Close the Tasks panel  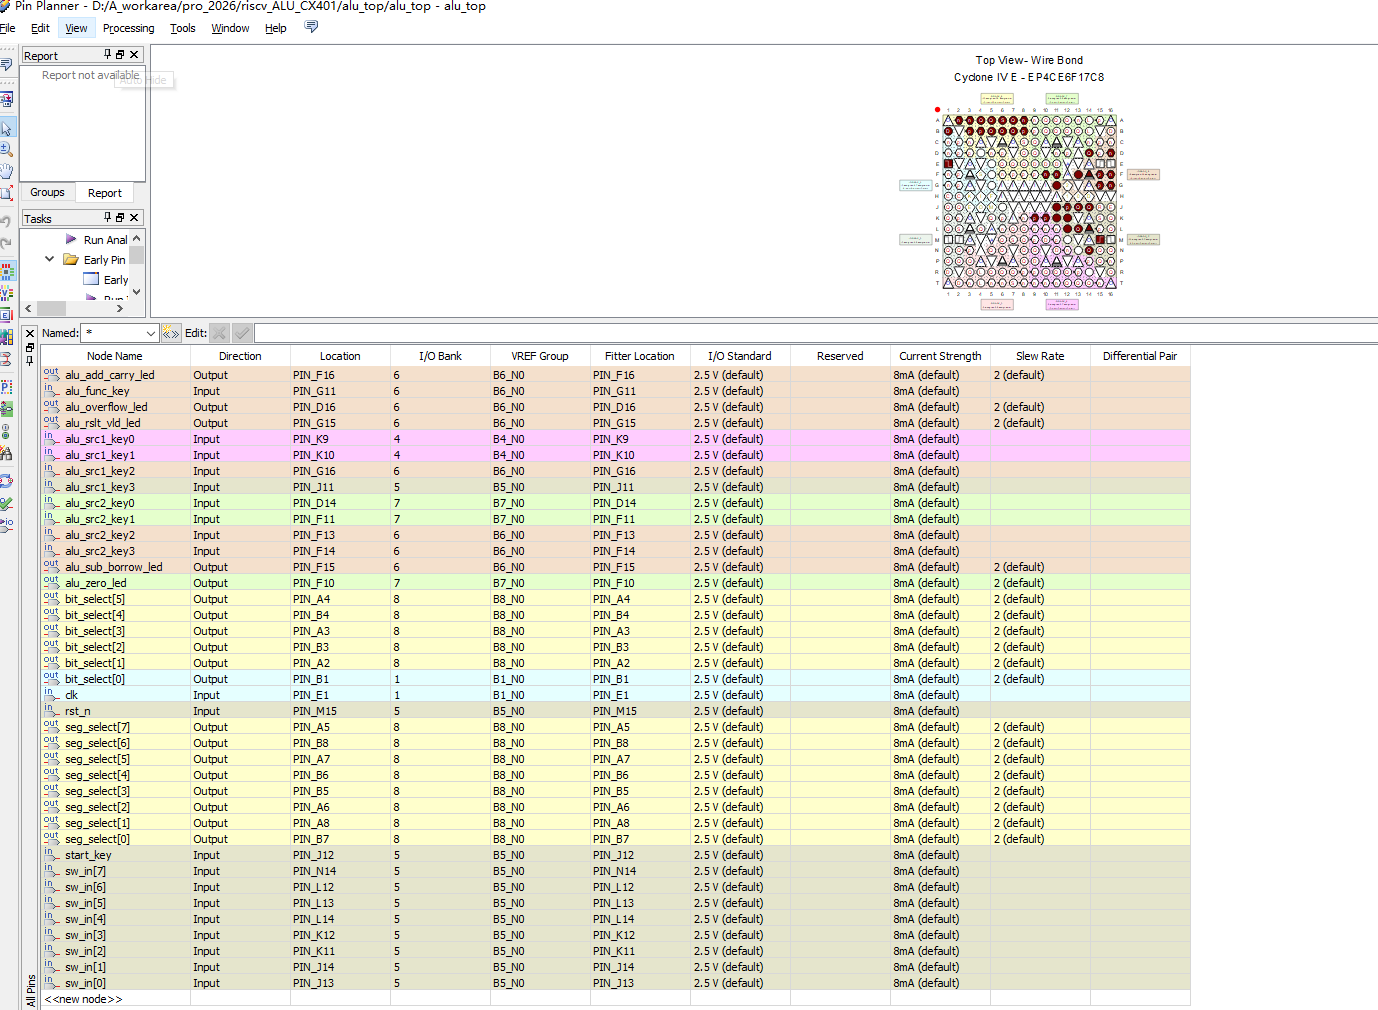pyautogui.click(x=134, y=217)
